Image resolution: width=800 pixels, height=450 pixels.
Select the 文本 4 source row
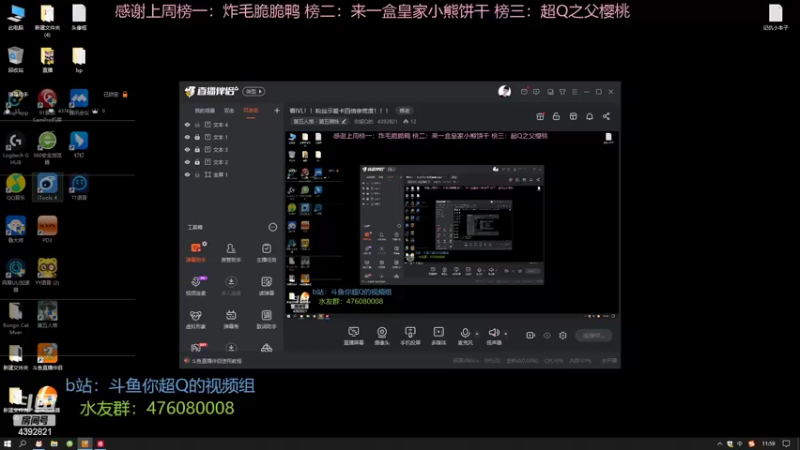click(x=232, y=124)
